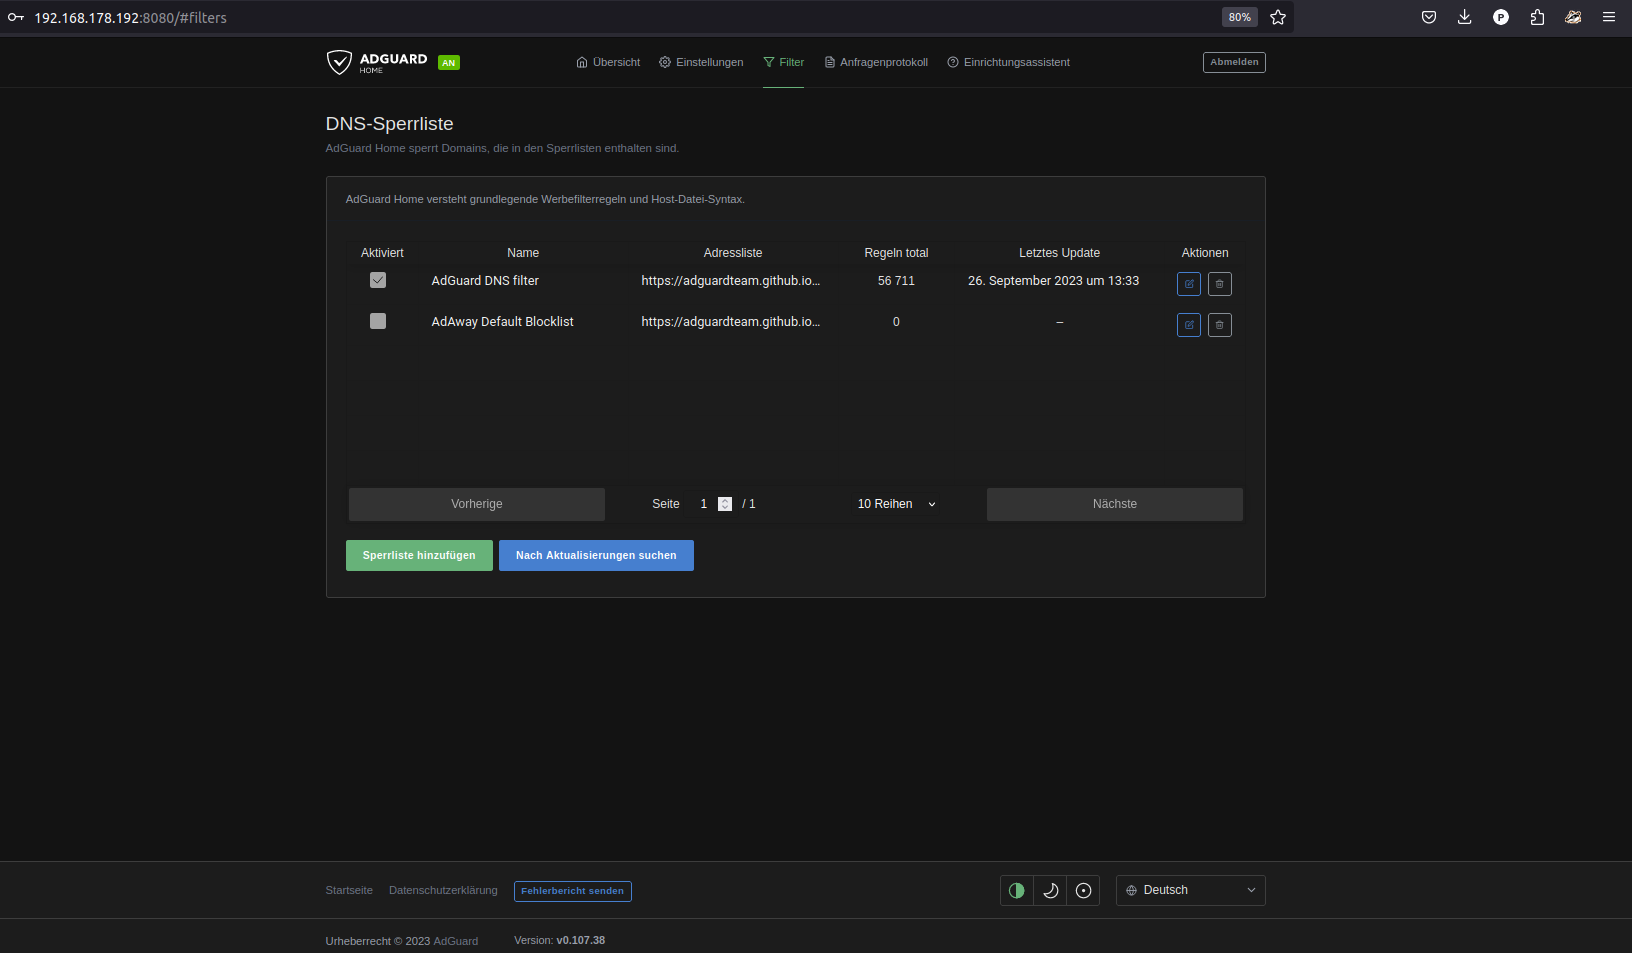Edit the AdAway Default Blocklist entry
The width and height of the screenshot is (1632, 953).
1188,325
